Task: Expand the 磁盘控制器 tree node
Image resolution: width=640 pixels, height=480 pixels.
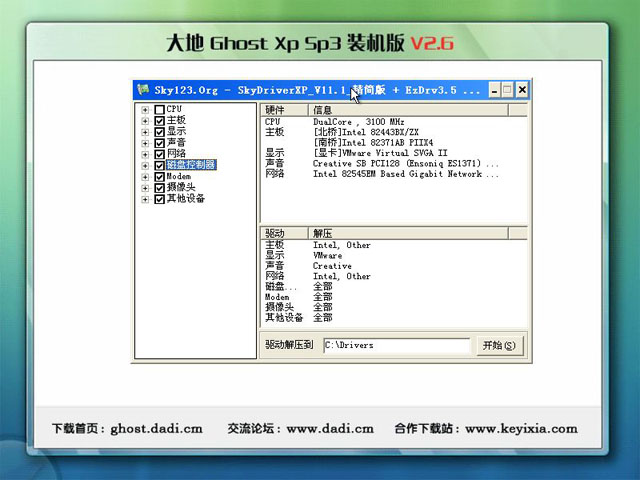Action: click(x=145, y=166)
